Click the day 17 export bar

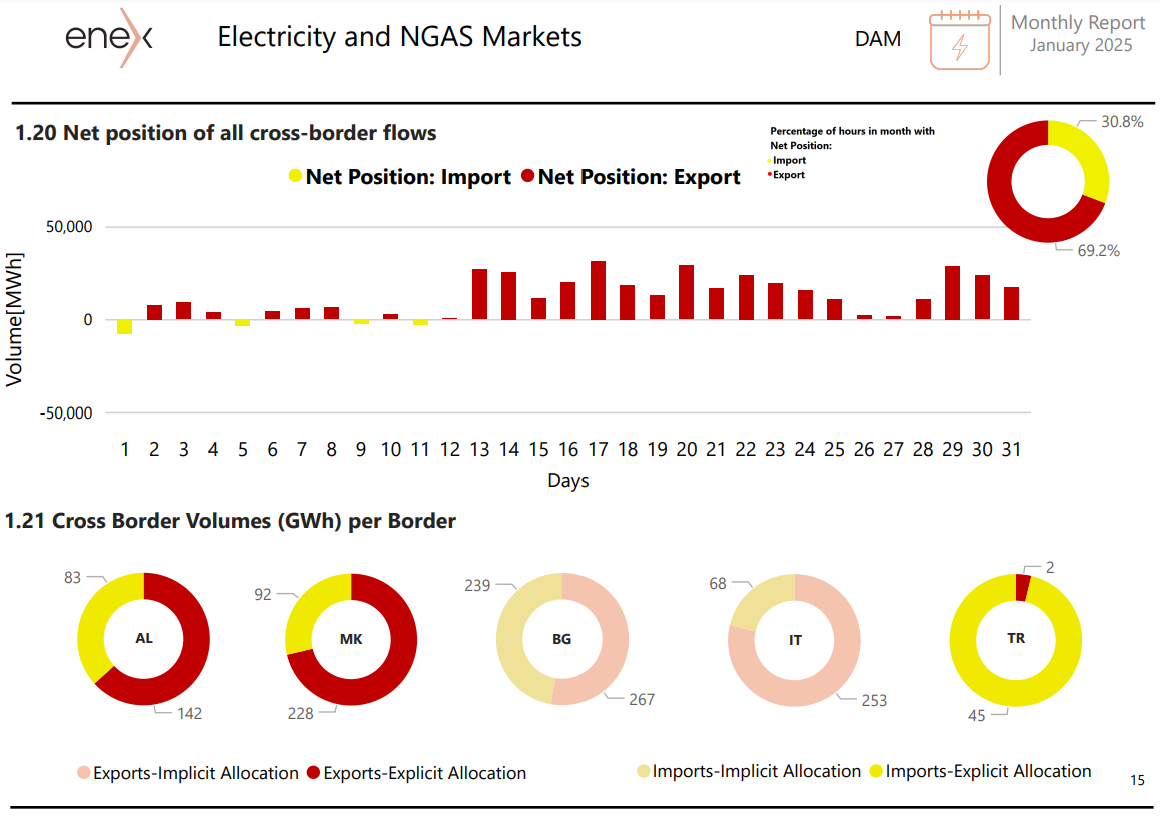click(598, 291)
